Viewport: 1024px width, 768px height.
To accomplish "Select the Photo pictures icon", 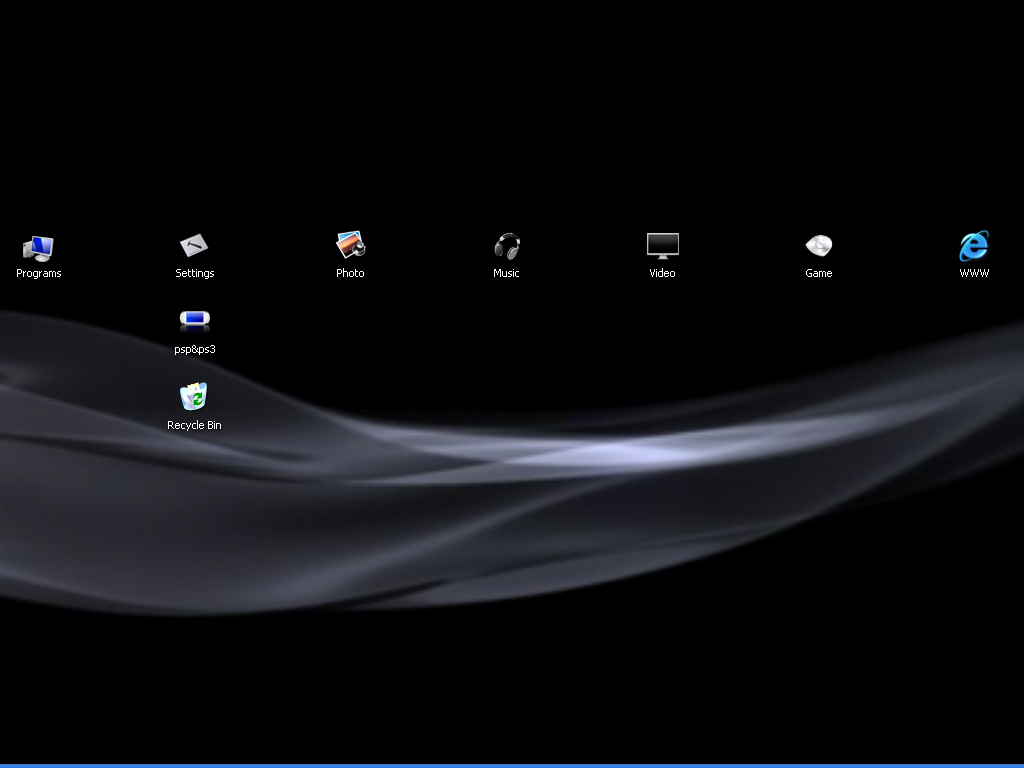I will (x=351, y=246).
